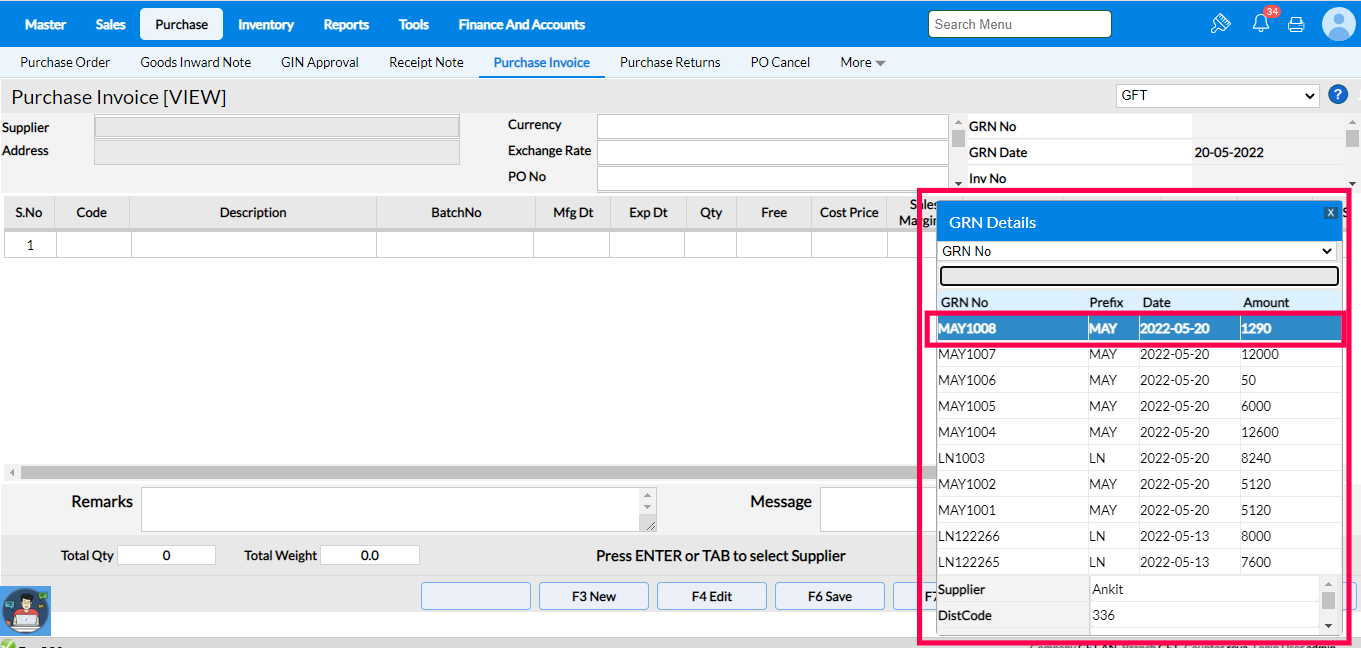Click the Supplier value Ankit

(x=1108, y=589)
